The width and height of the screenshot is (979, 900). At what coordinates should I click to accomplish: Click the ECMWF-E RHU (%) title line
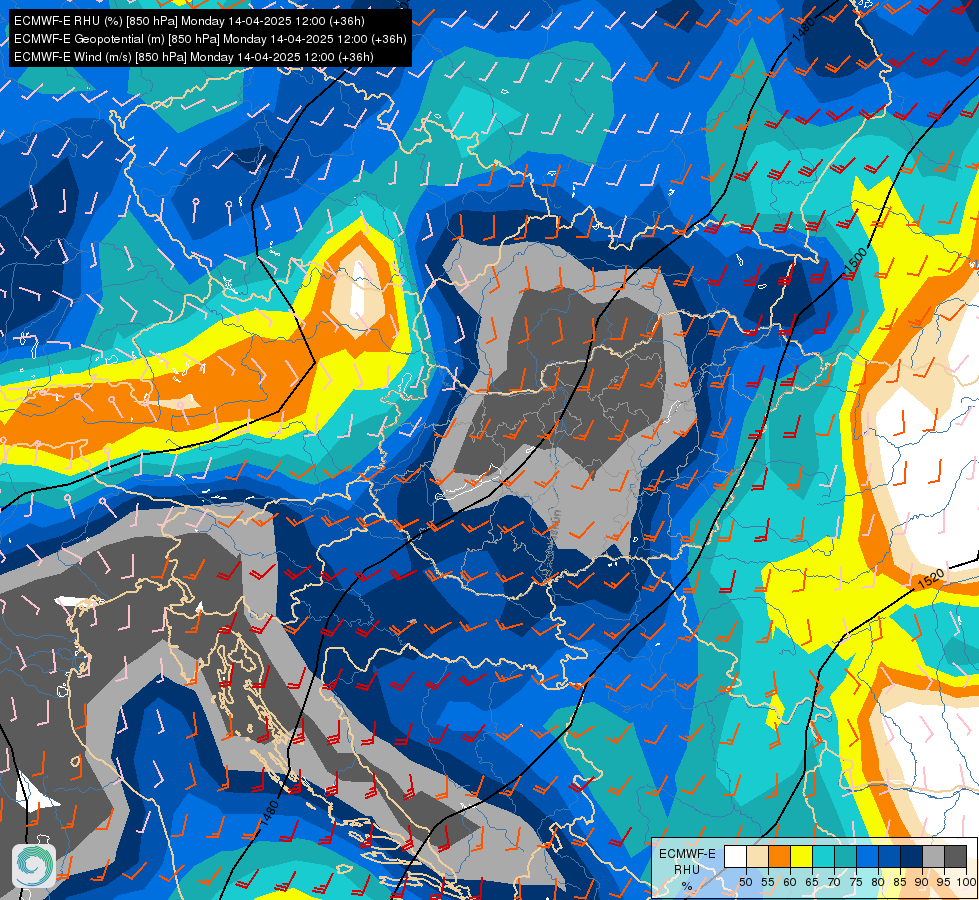coord(189,21)
